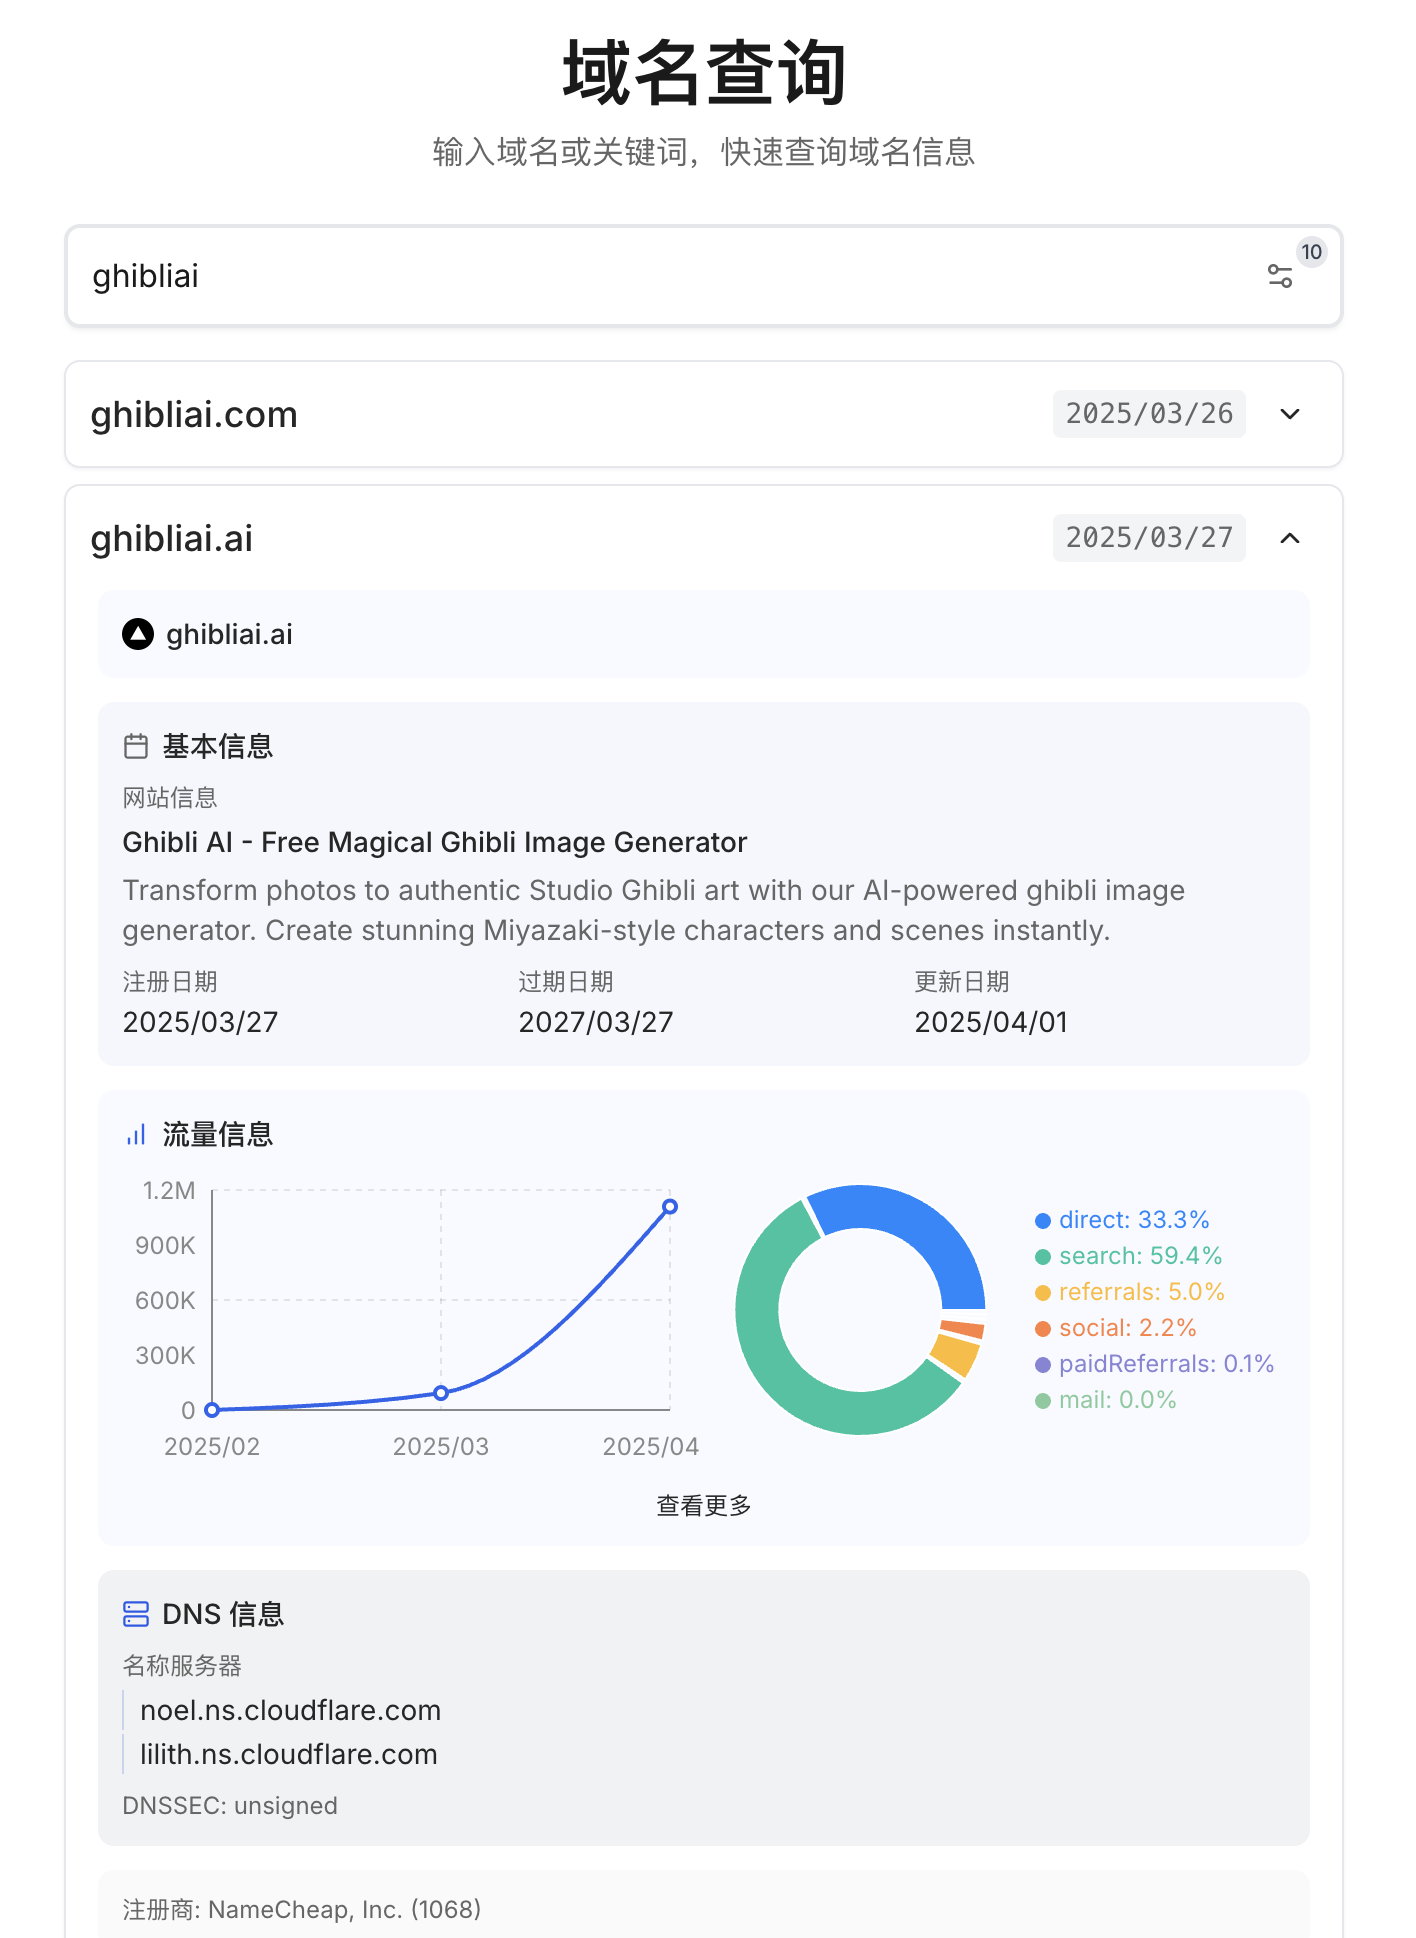Click the domain search field containing ghibliai

click(x=704, y=276)
